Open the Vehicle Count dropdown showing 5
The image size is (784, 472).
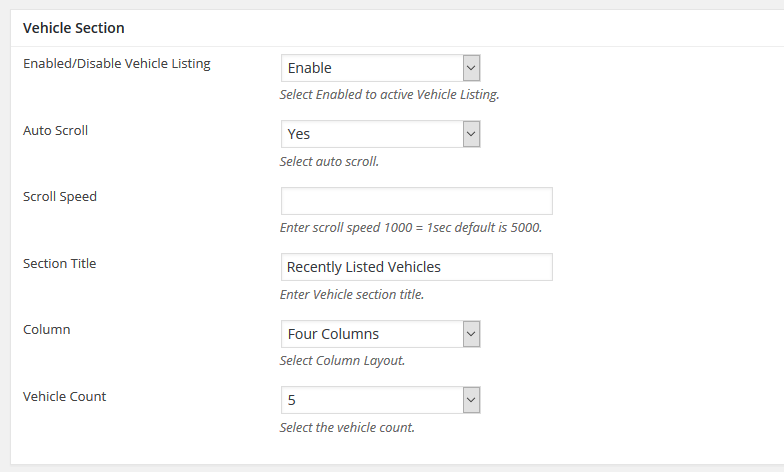point(380,400)
